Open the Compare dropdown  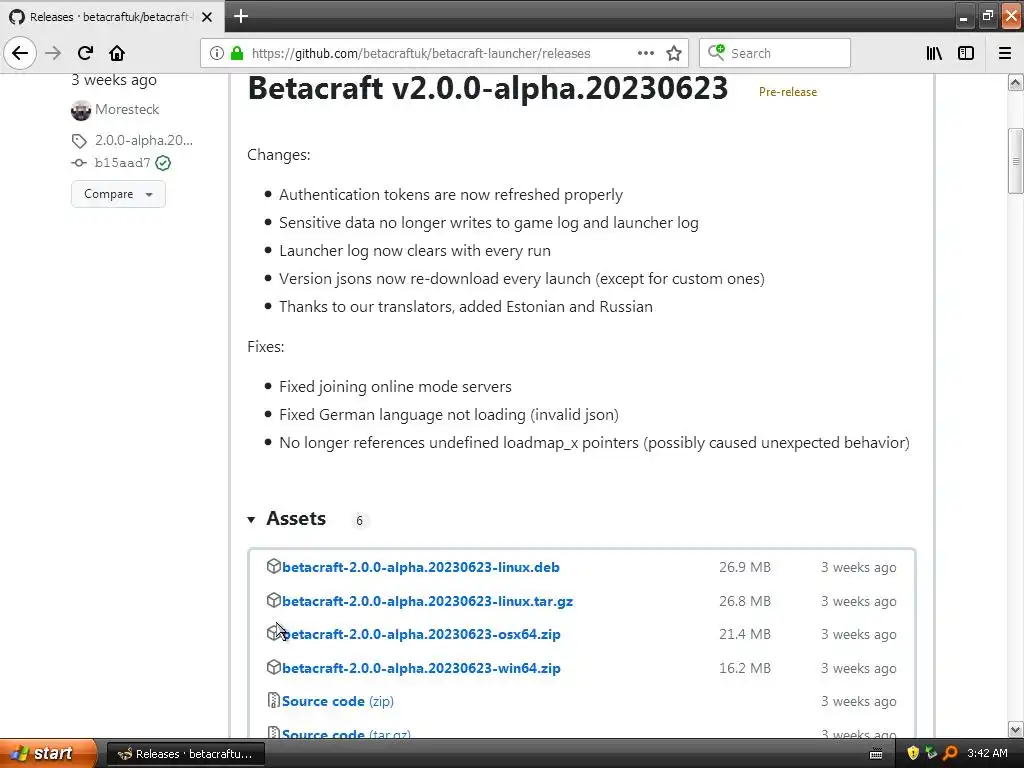pyautogui.click(x=118, y=194)
